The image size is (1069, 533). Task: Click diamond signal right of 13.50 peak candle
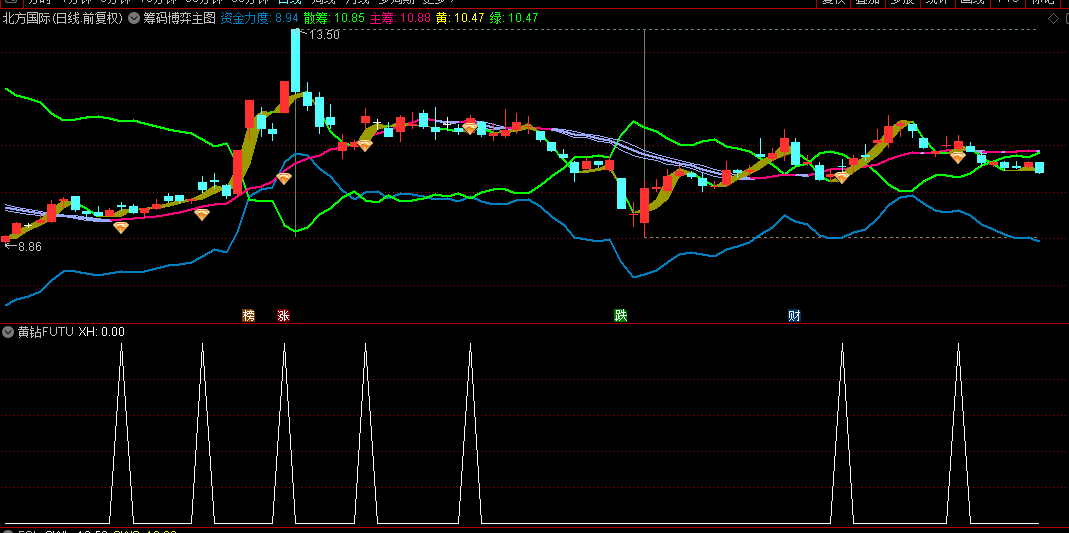365,145
